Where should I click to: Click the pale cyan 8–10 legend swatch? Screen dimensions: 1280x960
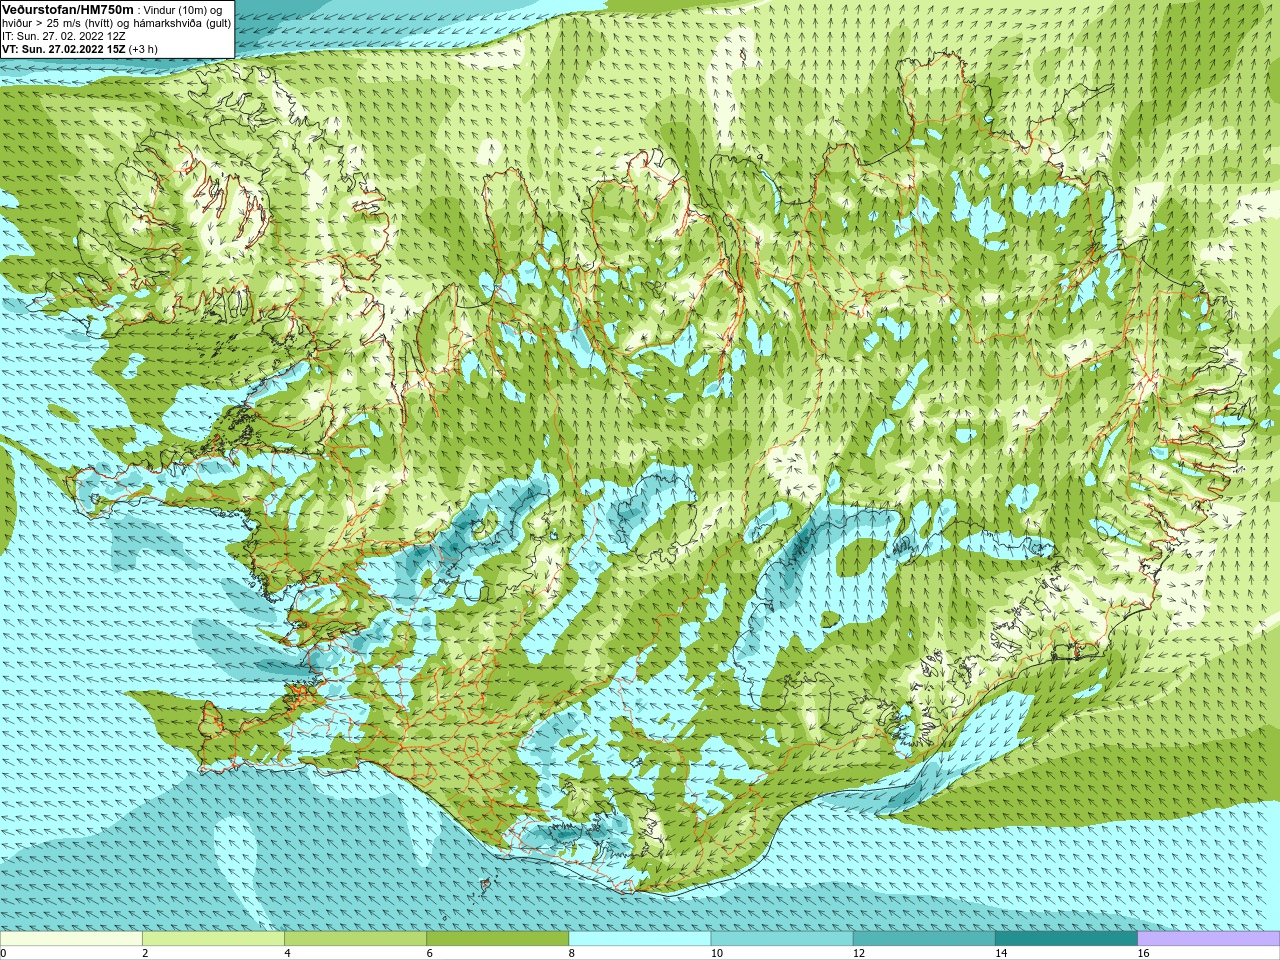pyautogui.click(x=640, y=939)
